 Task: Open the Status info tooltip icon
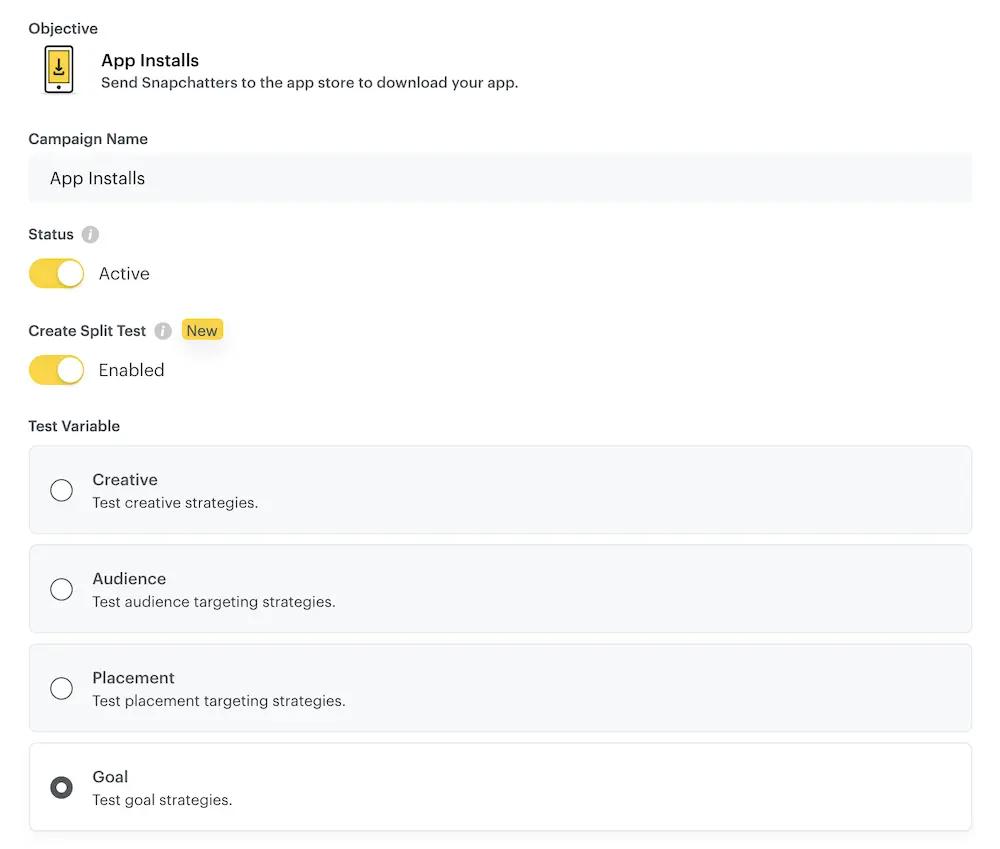(90, 234)
